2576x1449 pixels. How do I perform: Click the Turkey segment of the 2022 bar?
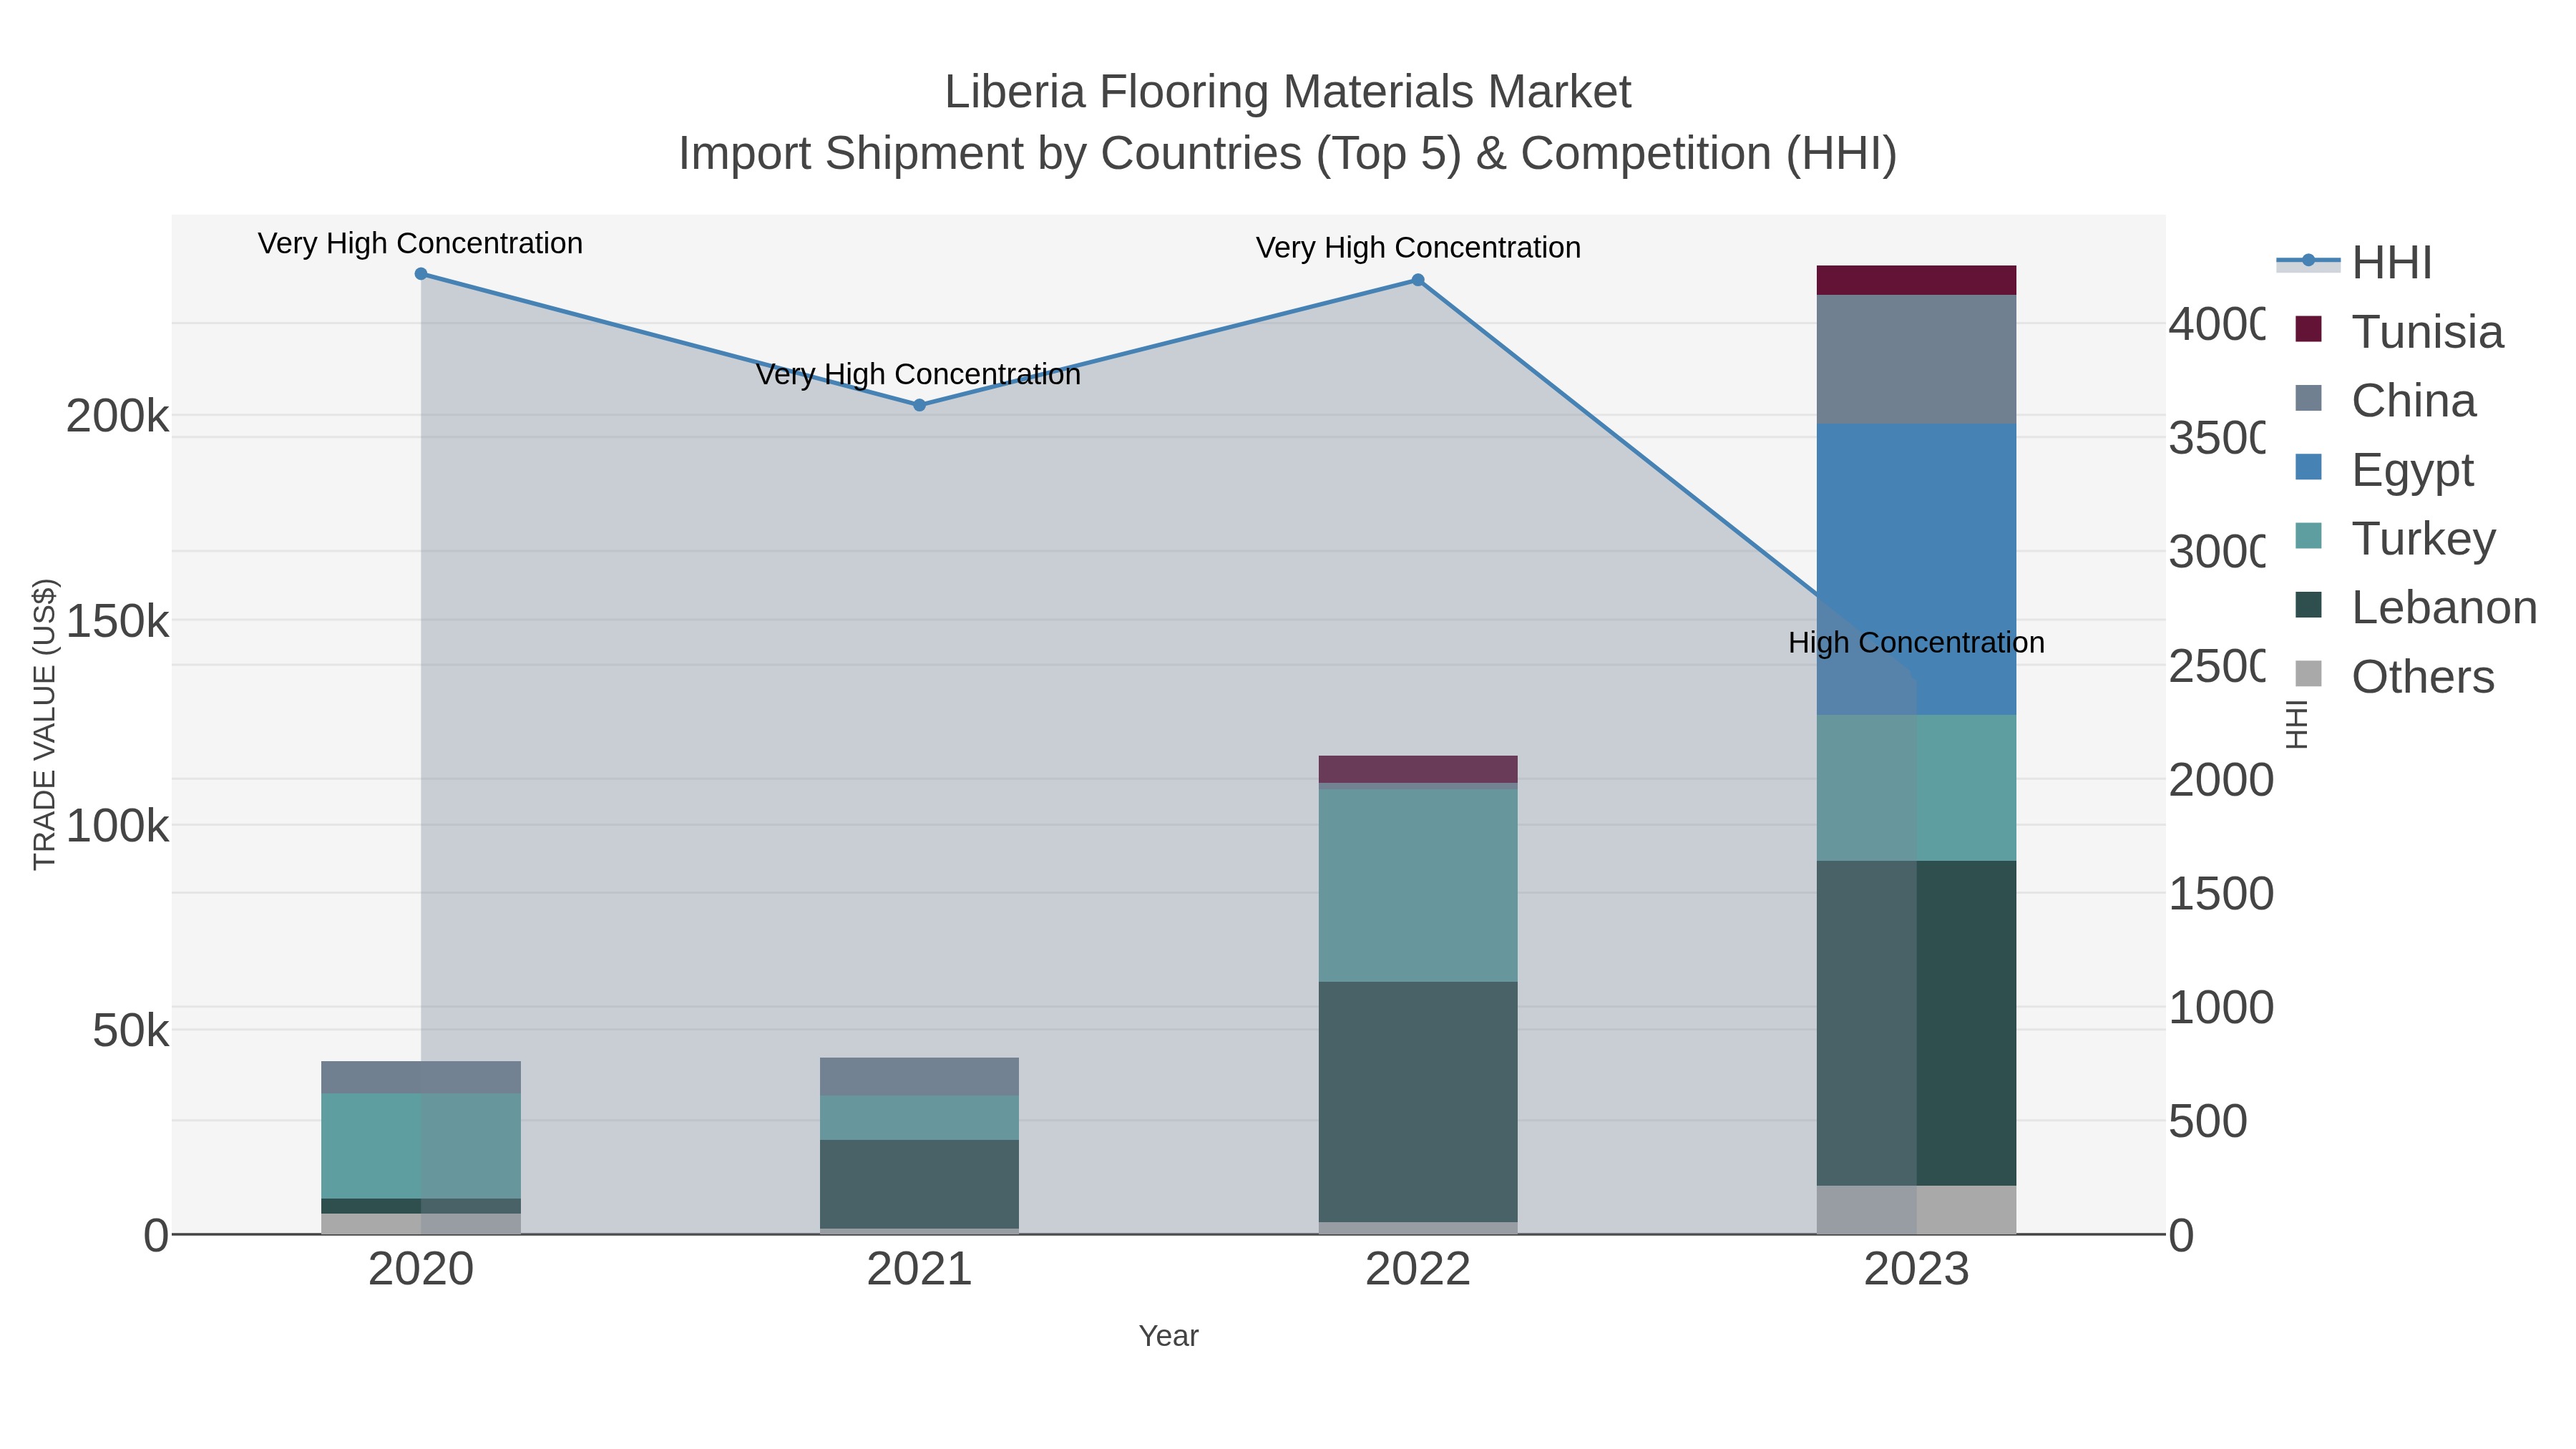click(1418, 886)
